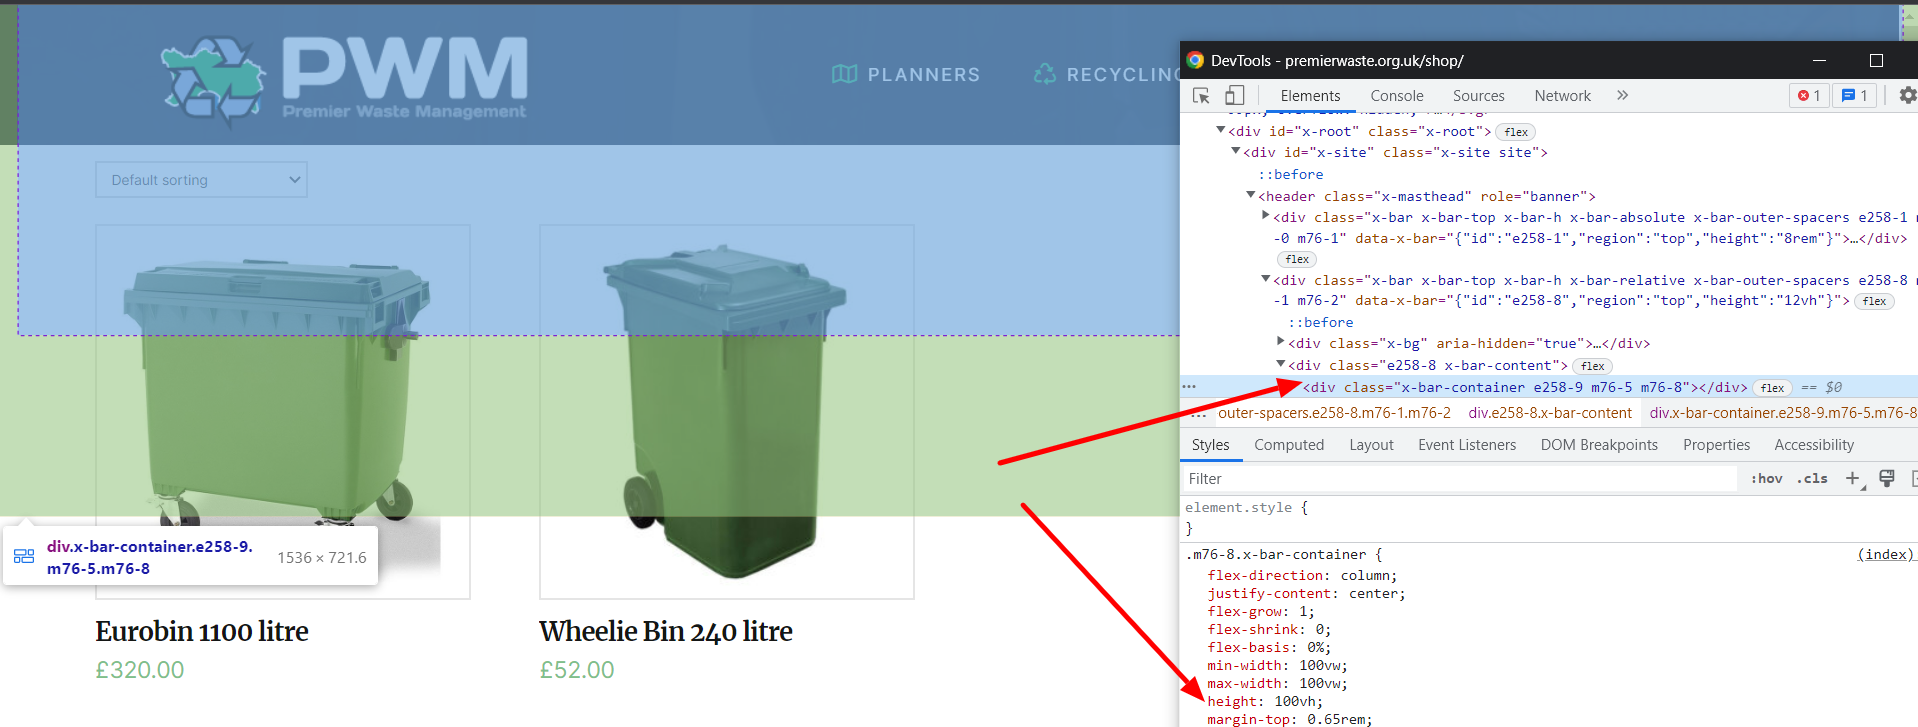Open the Default sorting dropdown
The width and height of the screenshot is (1918, 727).
pos(201,180)
